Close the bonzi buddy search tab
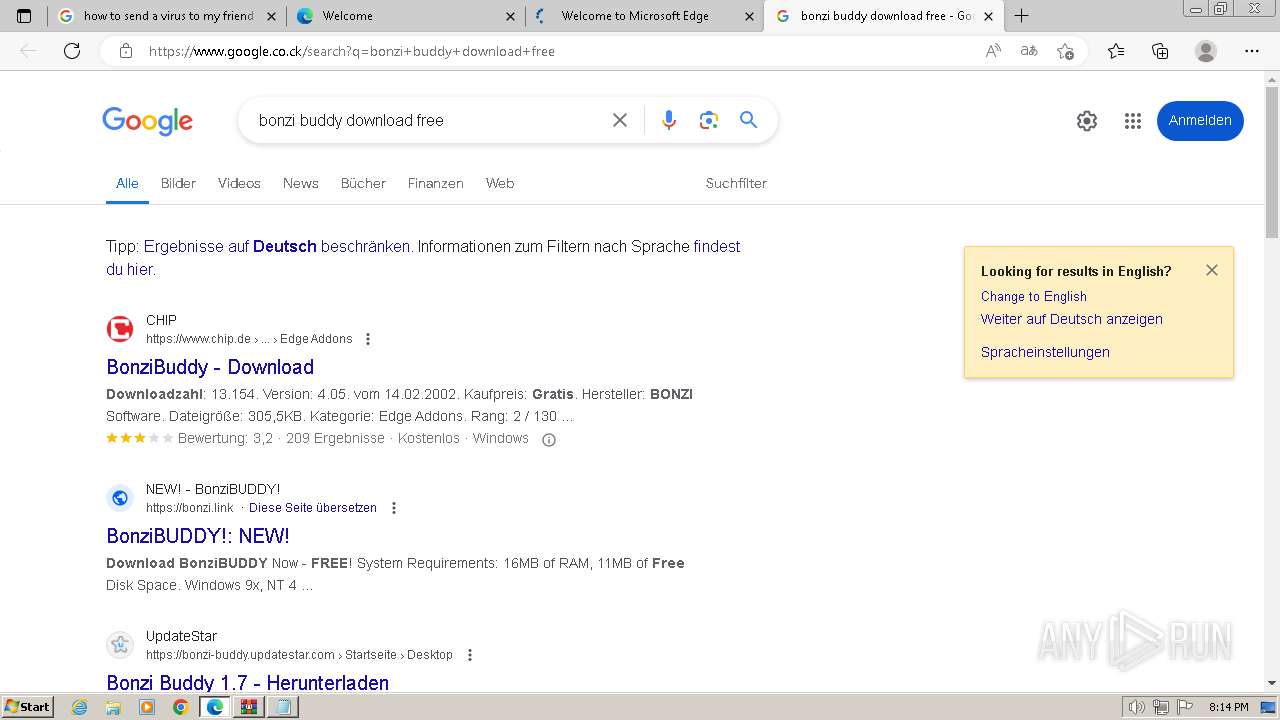Viewport: 1280px width, 720px height. click(x=988, y=16)
